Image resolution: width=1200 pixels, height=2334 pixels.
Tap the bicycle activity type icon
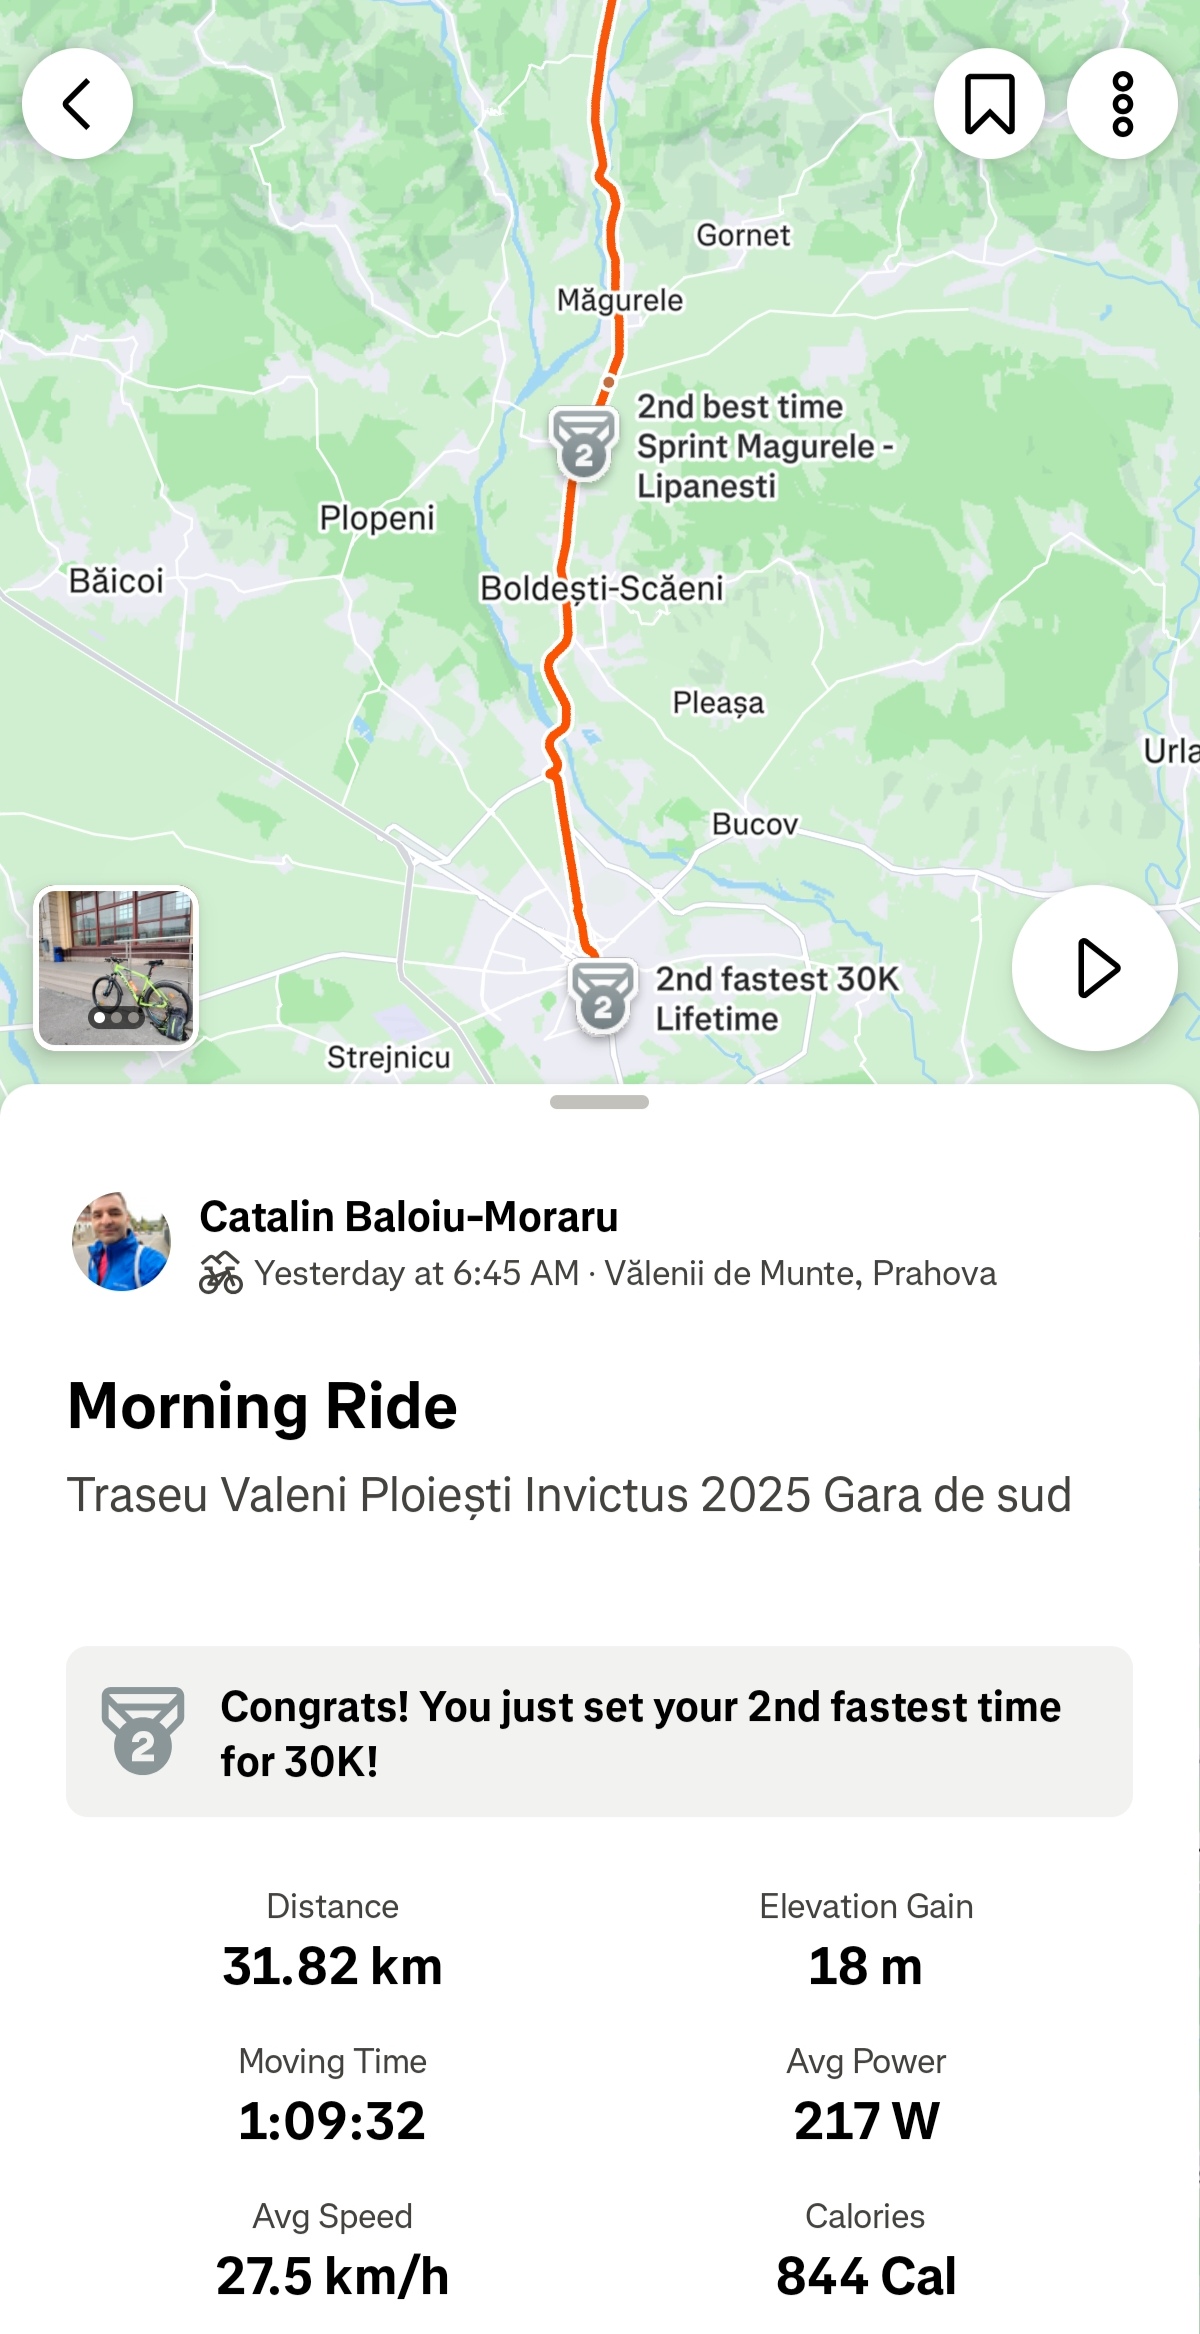[x=221, y=1273]
